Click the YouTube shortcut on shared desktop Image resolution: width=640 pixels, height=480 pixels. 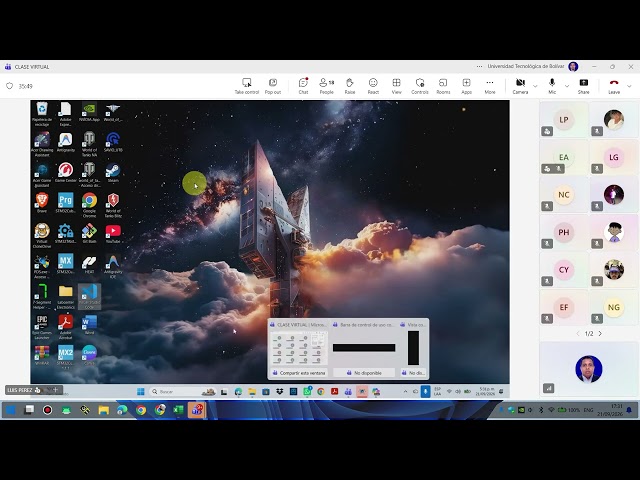[x=113, y=234]
